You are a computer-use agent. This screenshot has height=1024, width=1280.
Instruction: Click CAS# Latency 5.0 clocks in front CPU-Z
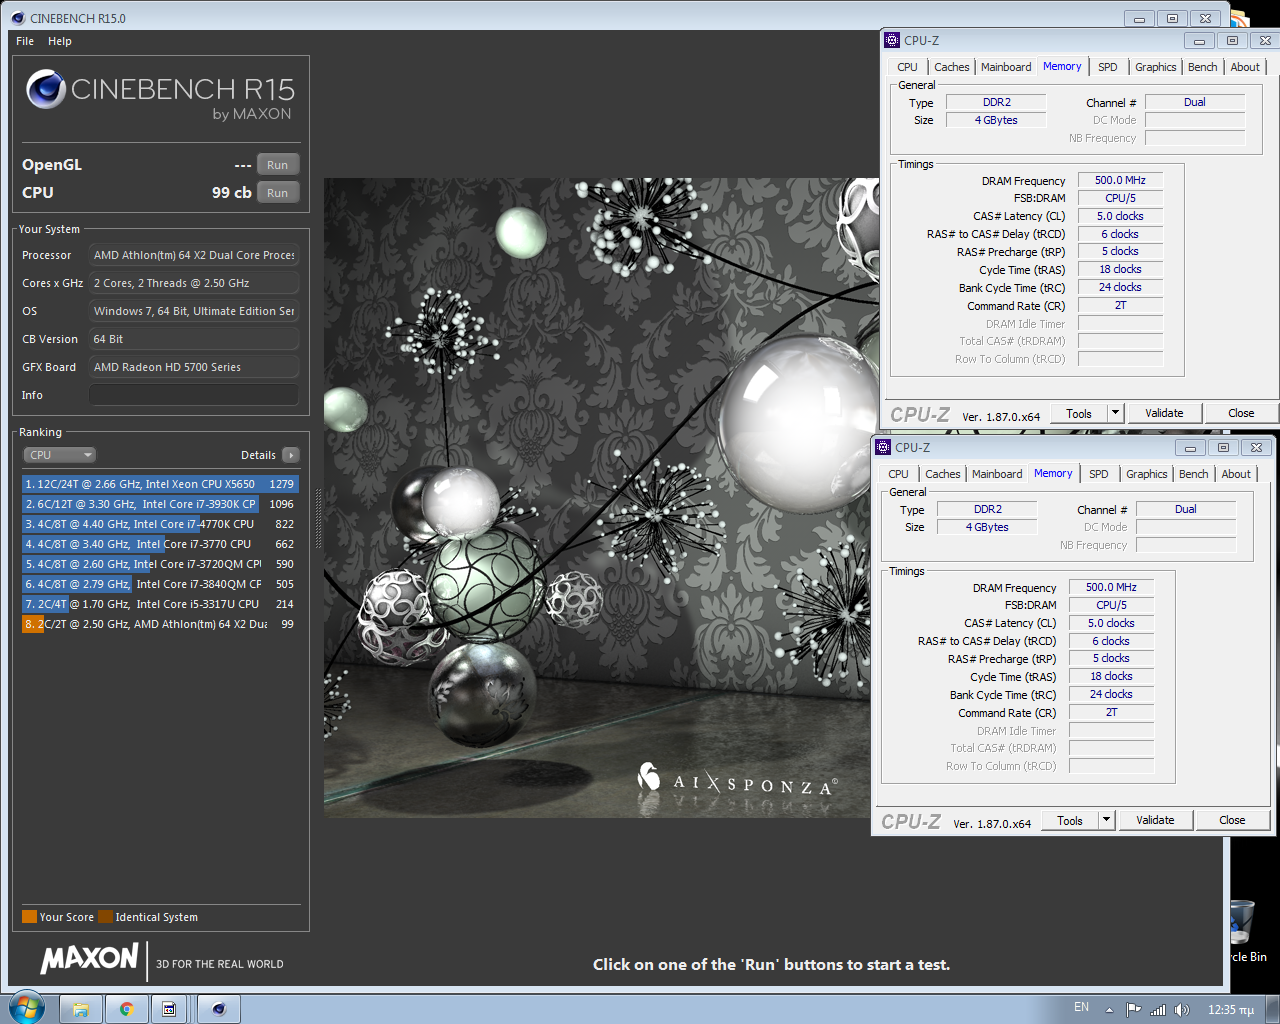coord(1111,623)
